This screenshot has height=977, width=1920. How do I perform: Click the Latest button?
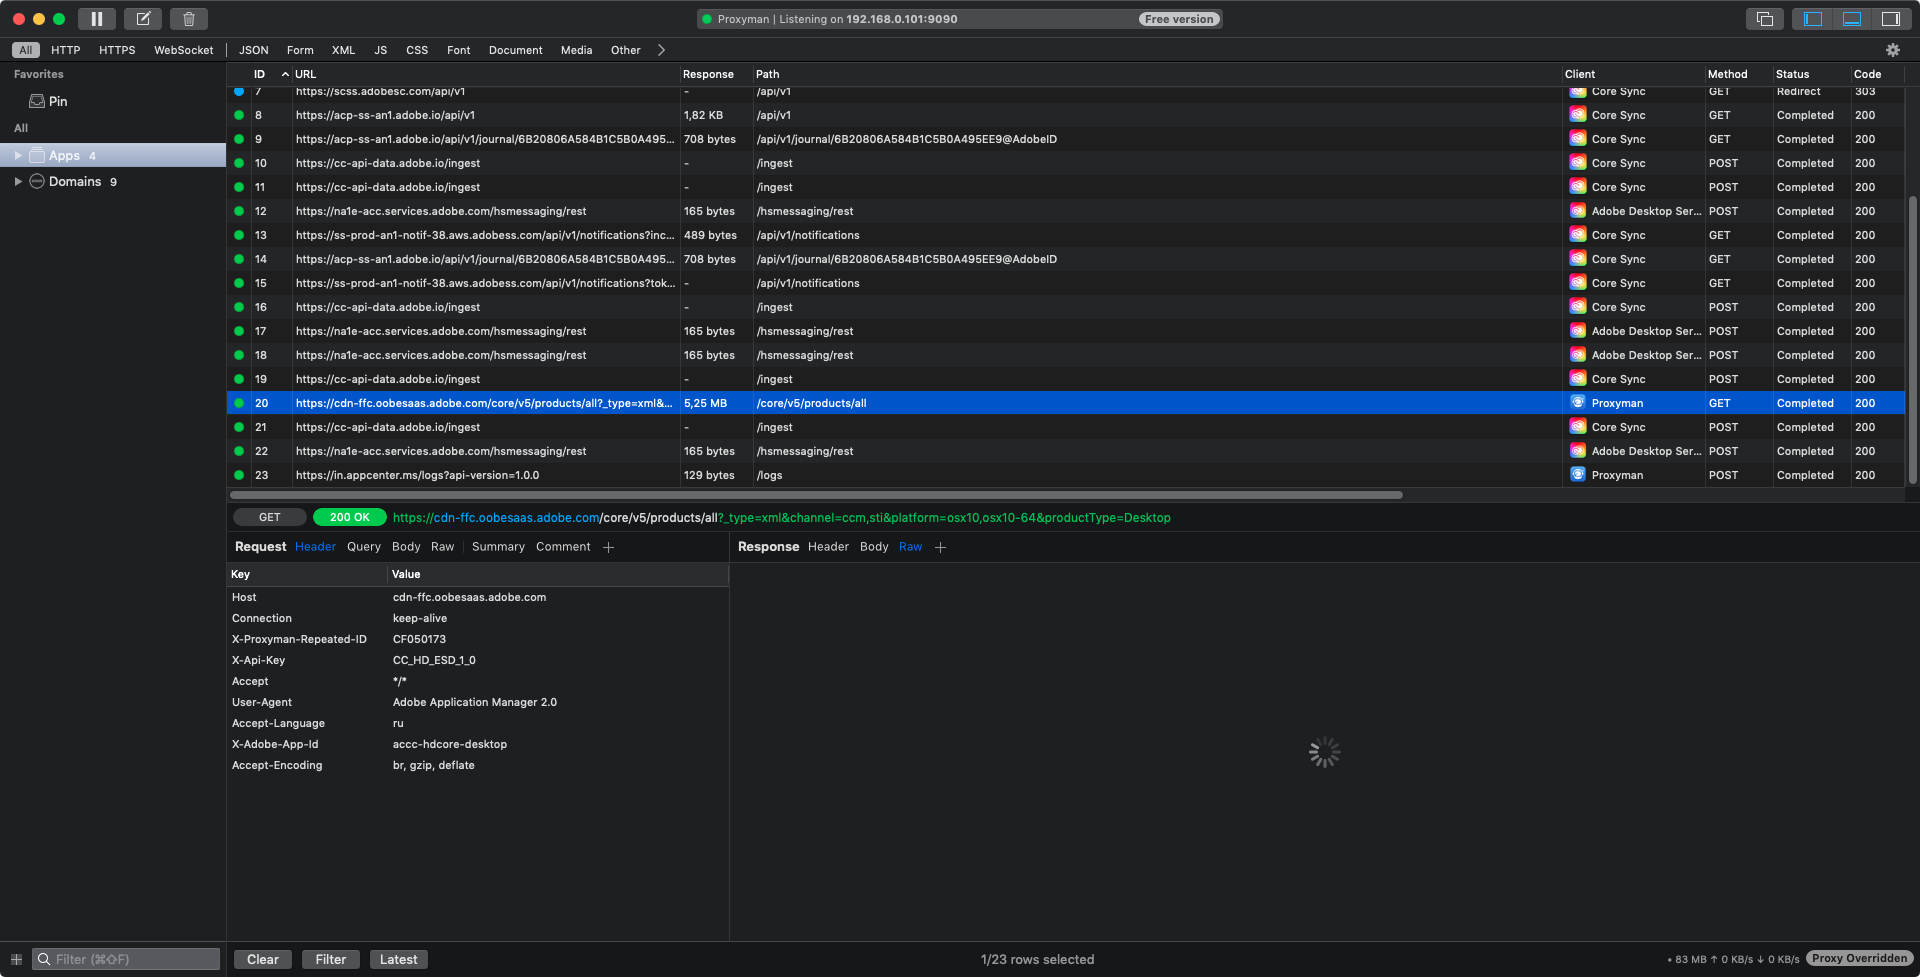(398, 959)
